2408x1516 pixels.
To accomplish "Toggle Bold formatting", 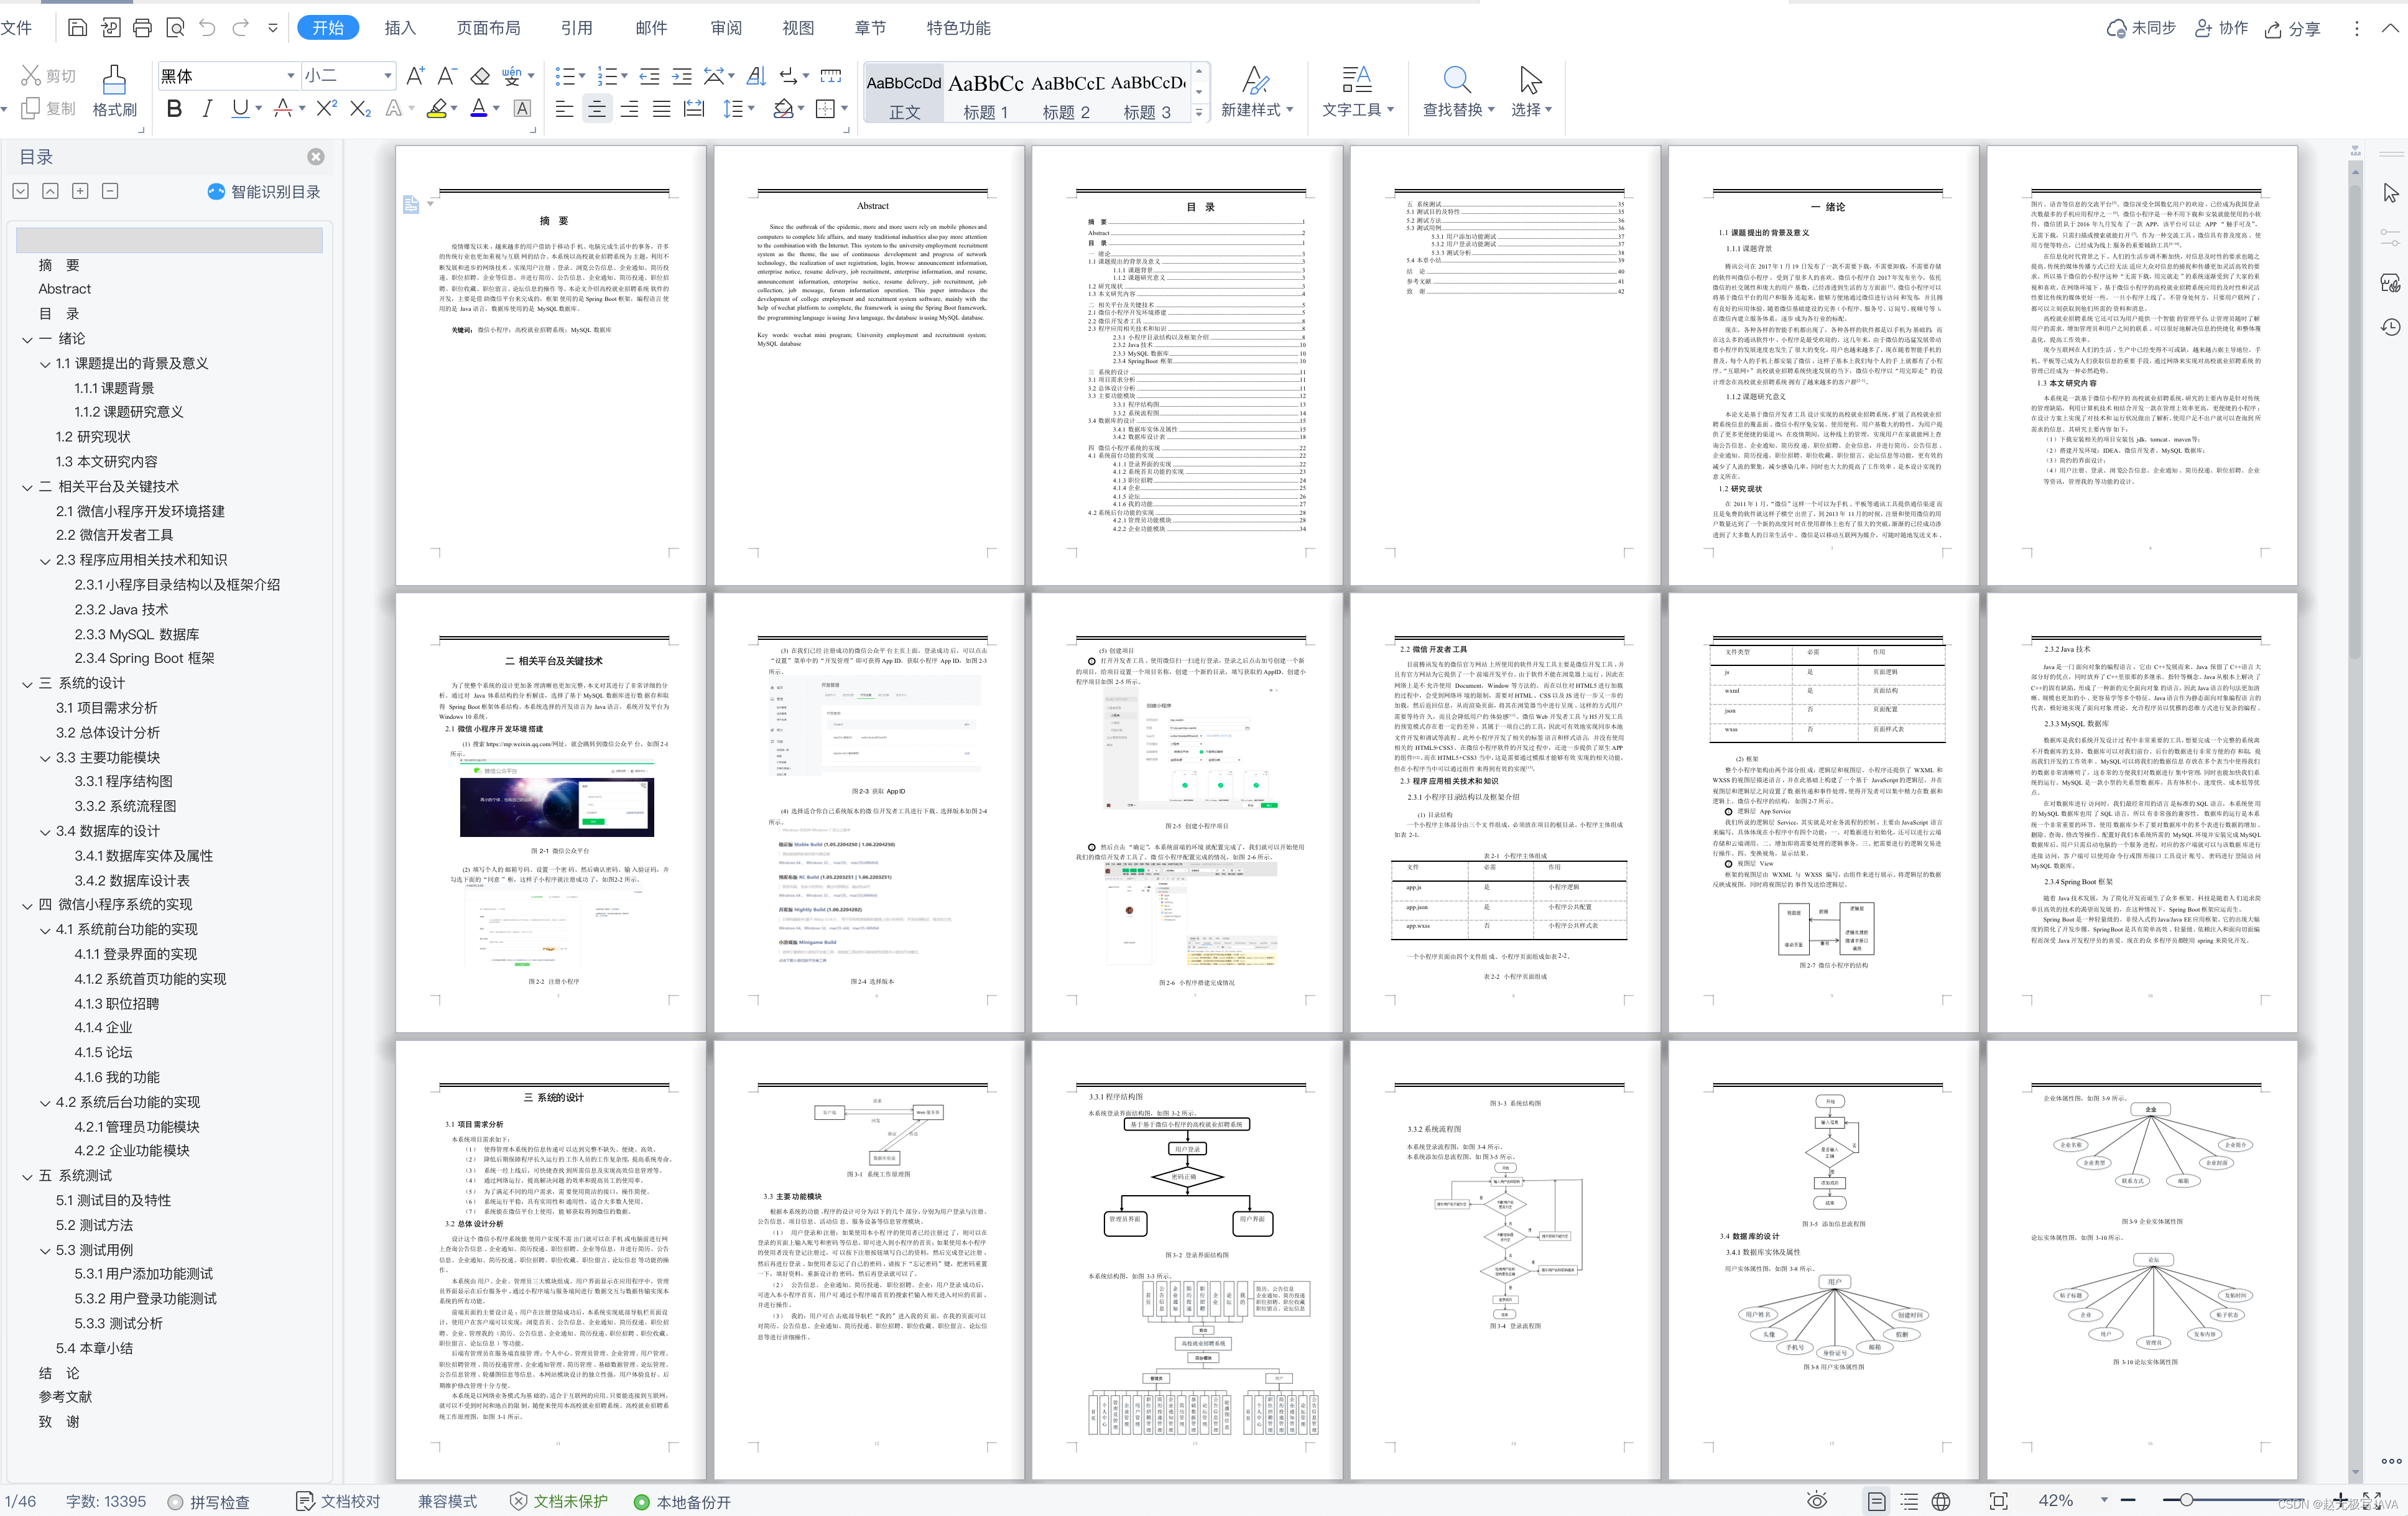I will [x=174, y=108].
